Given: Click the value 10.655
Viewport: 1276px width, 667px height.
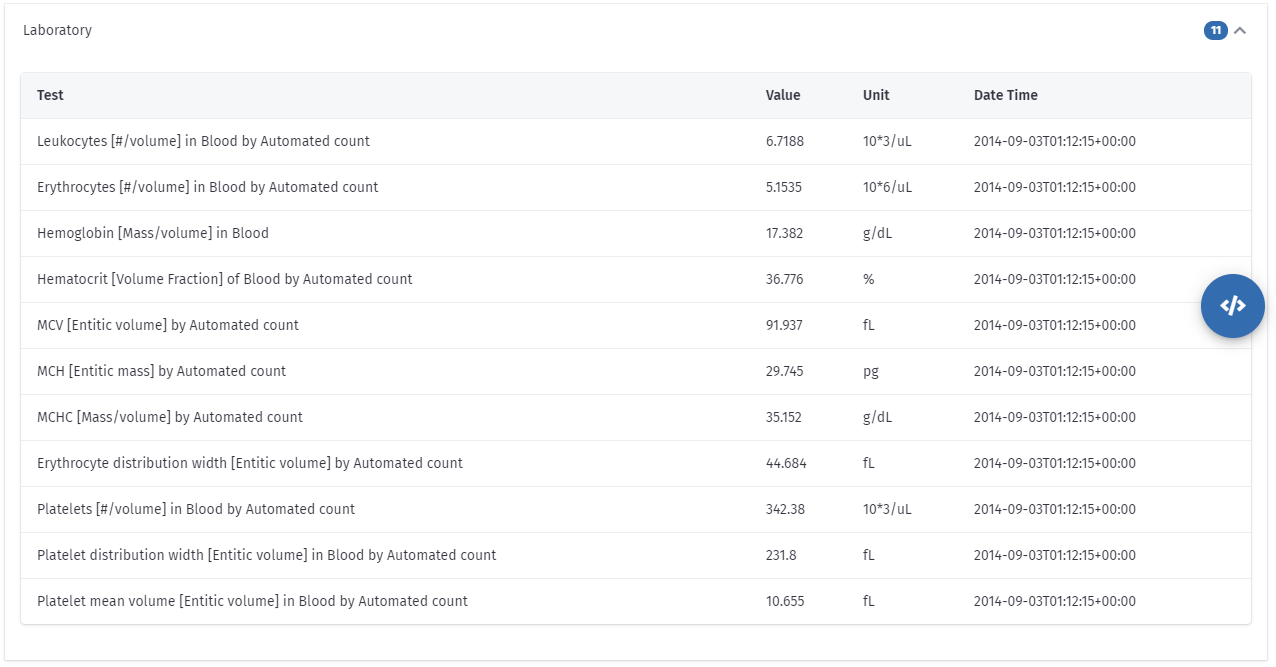Looking at the screenshot, I should pyautogui.click(x=785, y=601).
